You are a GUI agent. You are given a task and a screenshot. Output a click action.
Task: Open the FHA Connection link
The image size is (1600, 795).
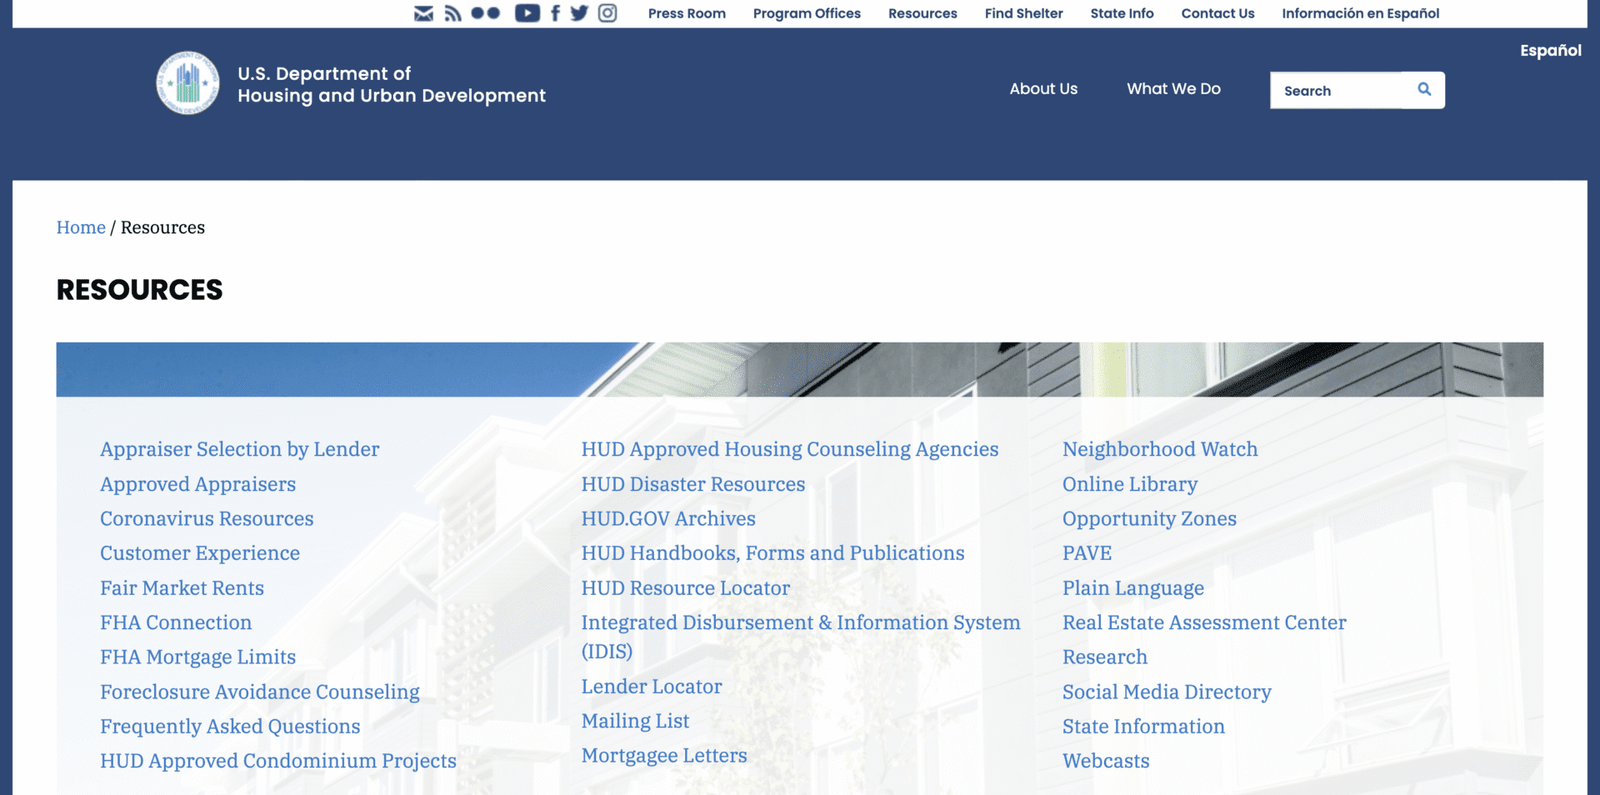[176, 622]
